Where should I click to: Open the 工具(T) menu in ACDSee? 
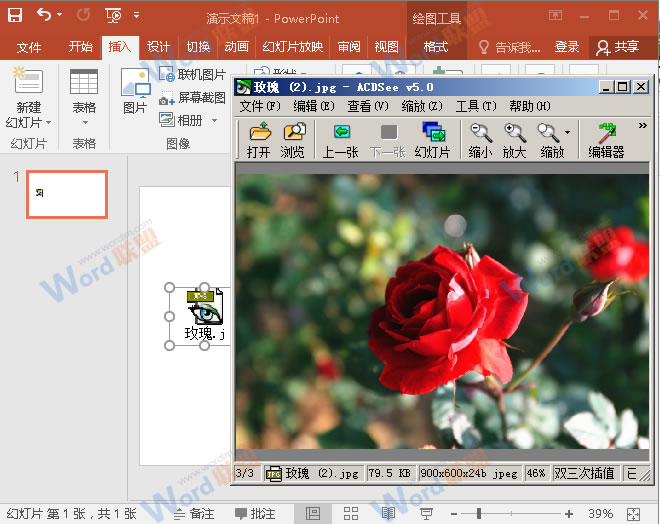pyautogui.click(x=476, y=106)
